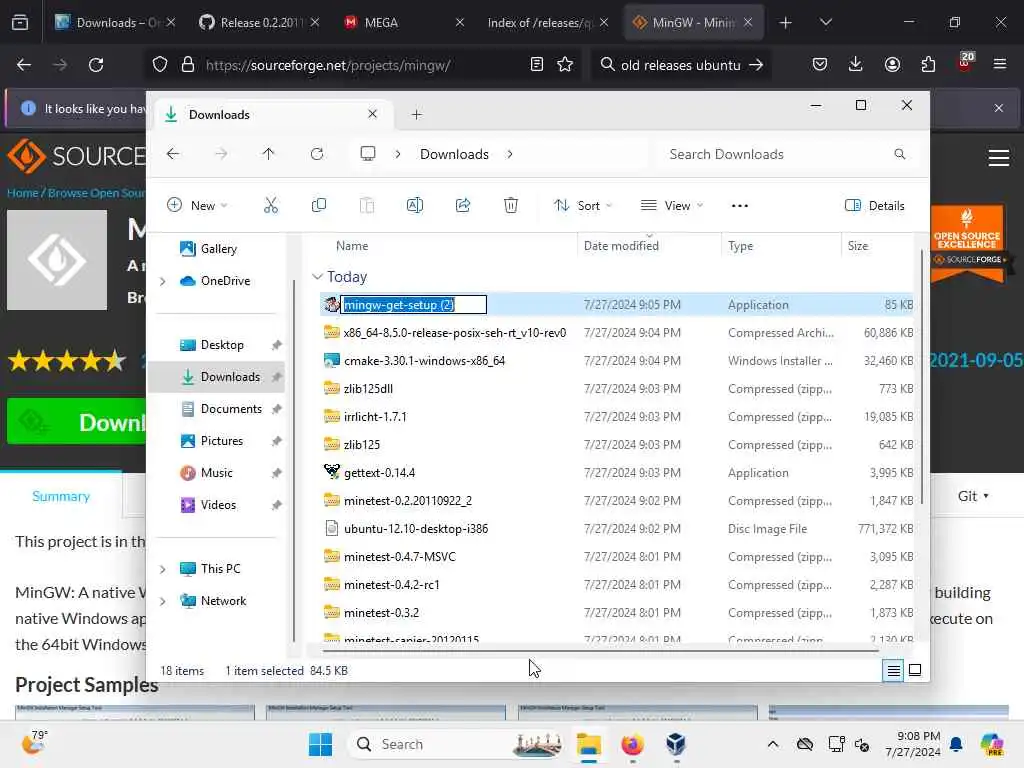Expand OneDrive in navigation pane
Screen dimensions: 1024x768
[163, 281]
